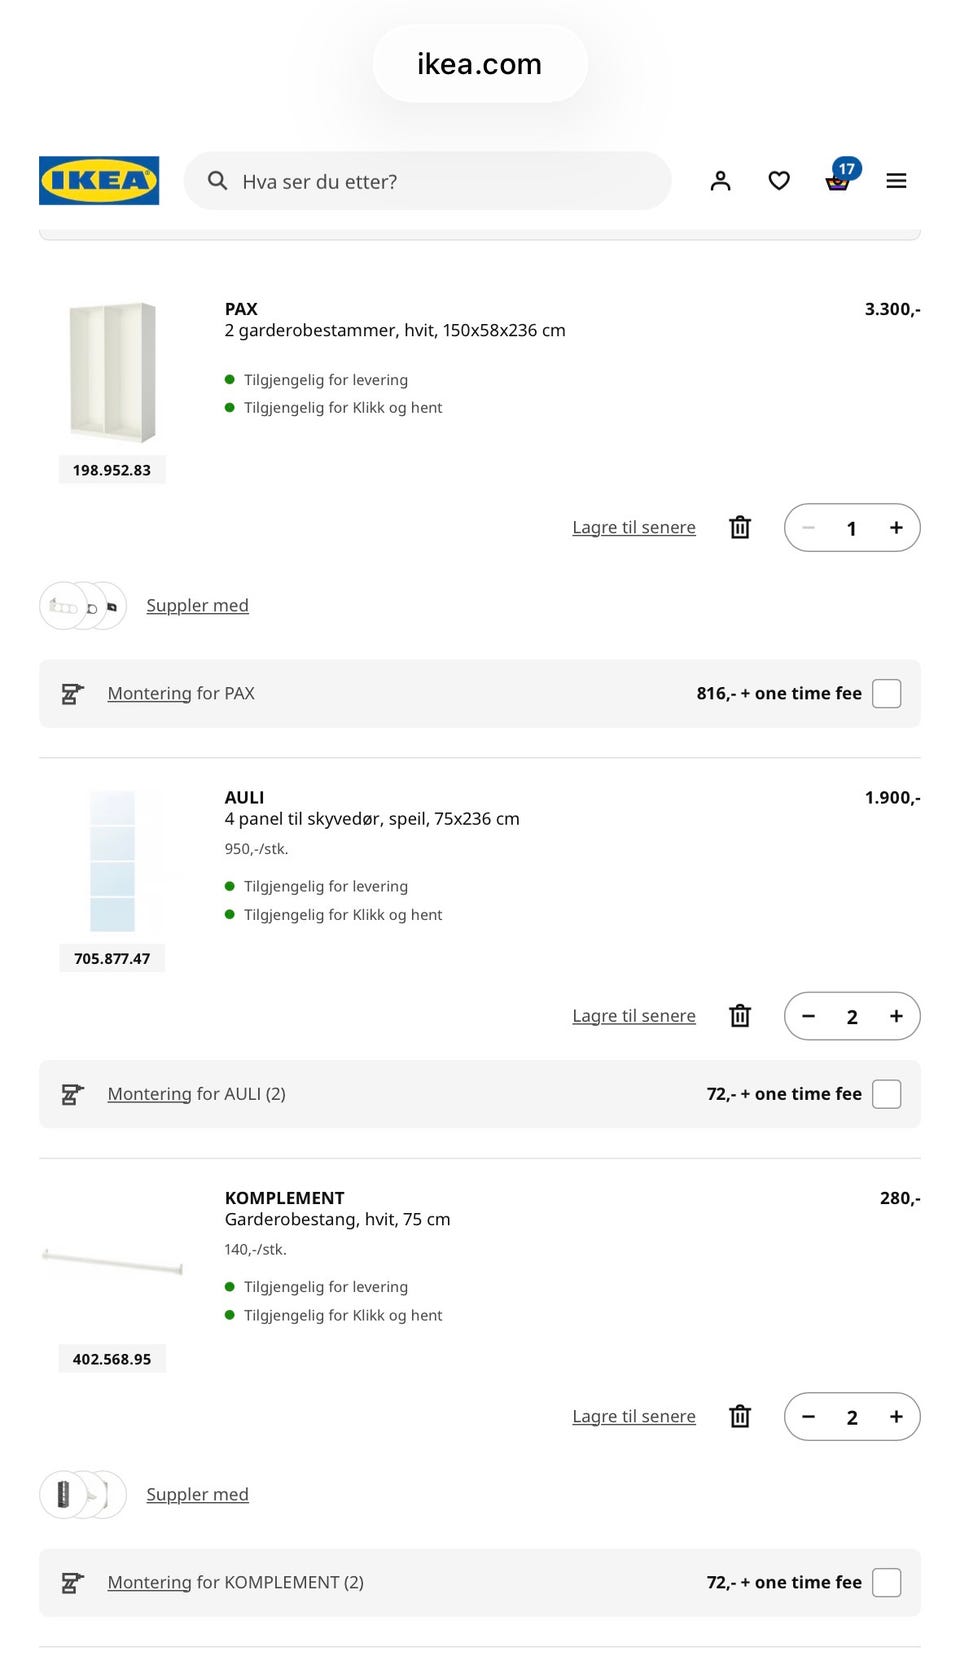This screenshot has width=960, height=1660.
Task: Decrease AULI quantity with minus button
Action: coord(808,1016)
